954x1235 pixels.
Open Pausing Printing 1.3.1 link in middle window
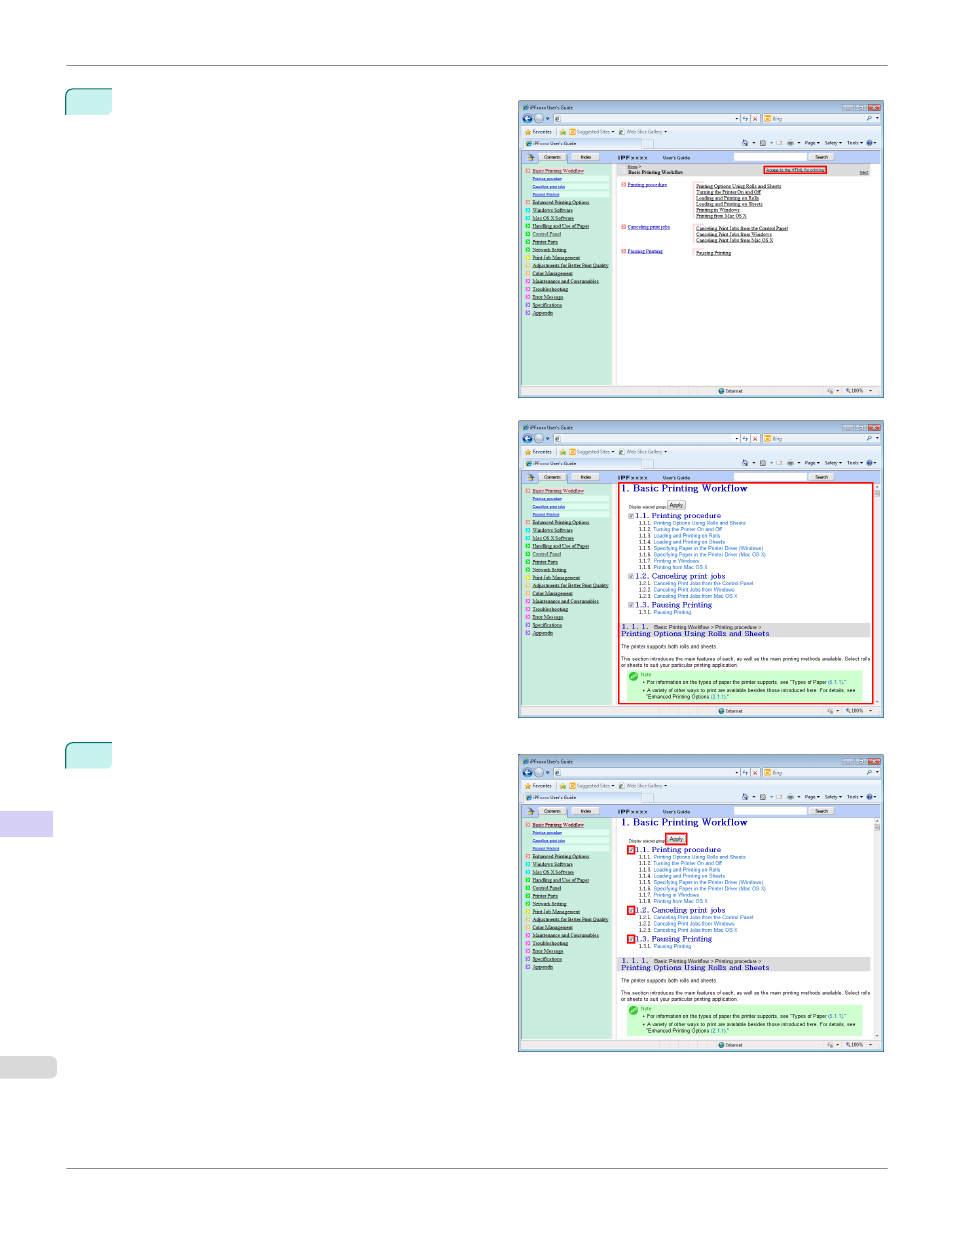point(672,612)
